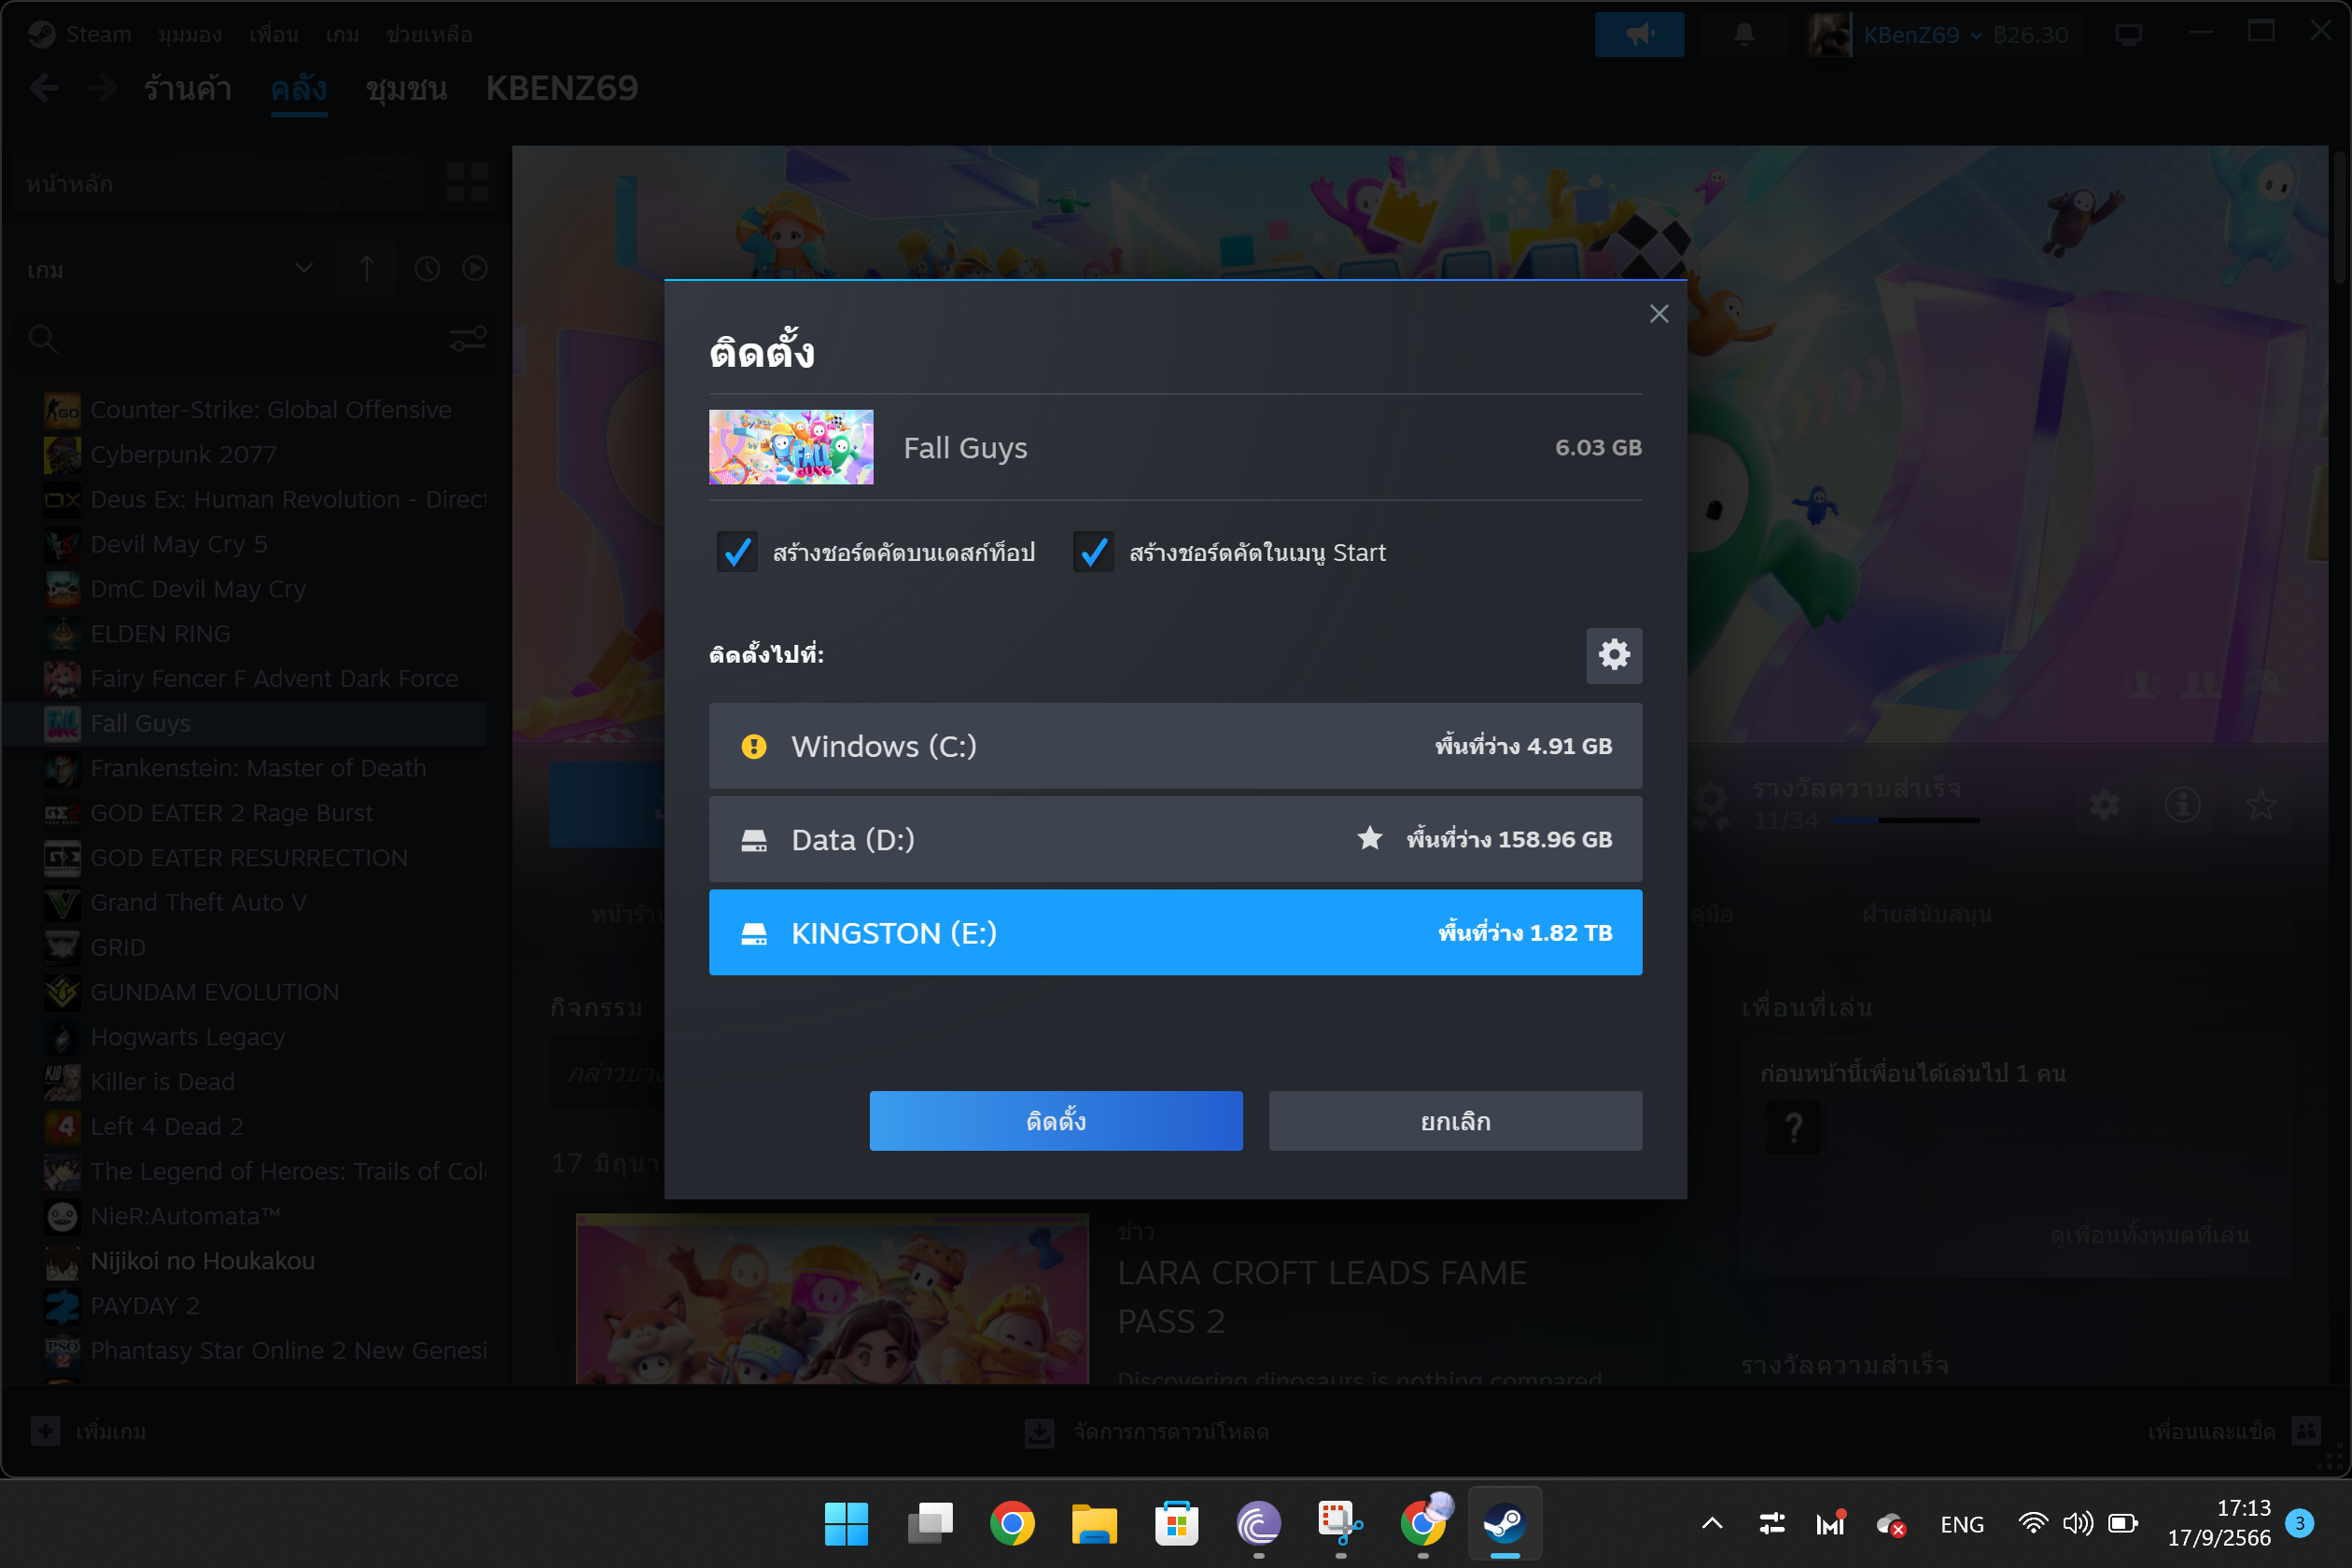Screen dimensions: 2352x1568
Task: Toggle create Start menu shortcut checkbox
Action: pos(1093,552)
